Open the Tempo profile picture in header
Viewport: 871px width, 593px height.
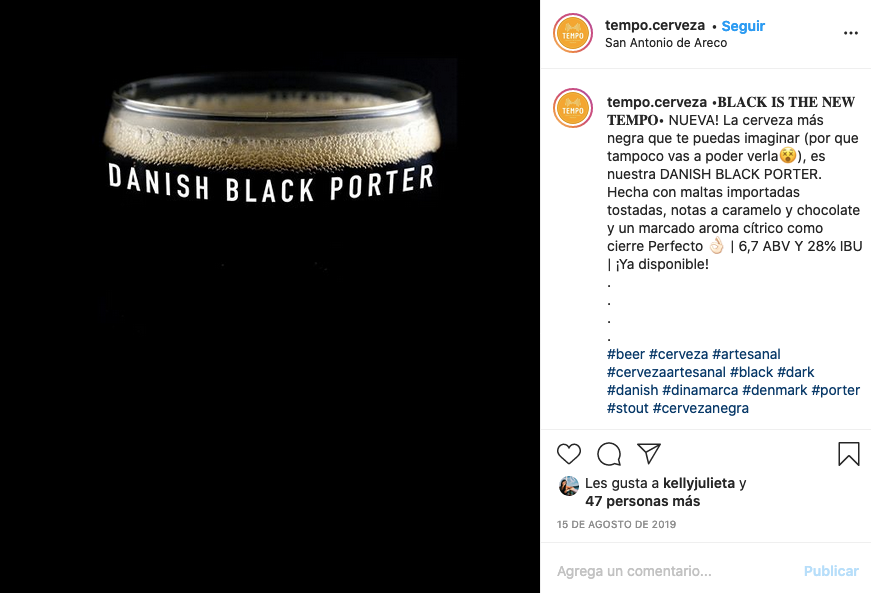tap(573, 33)
